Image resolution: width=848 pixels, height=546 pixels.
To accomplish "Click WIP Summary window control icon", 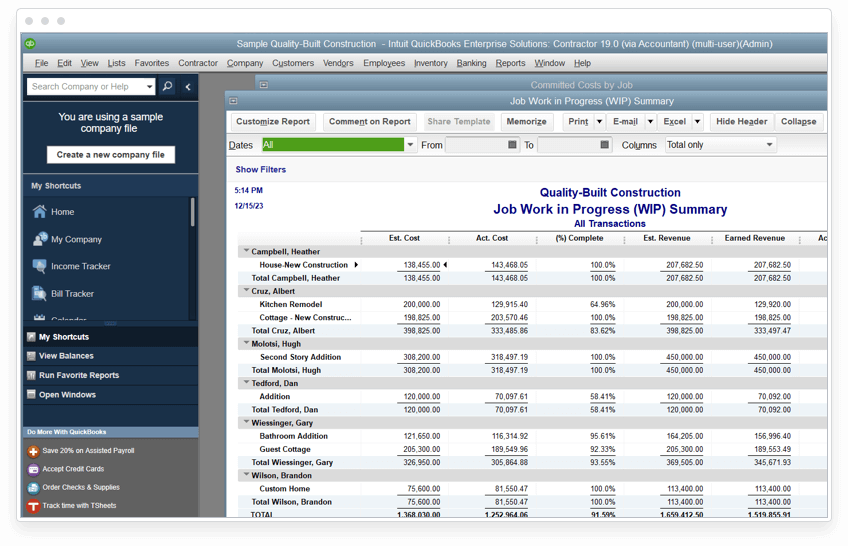I will [233, 101].
